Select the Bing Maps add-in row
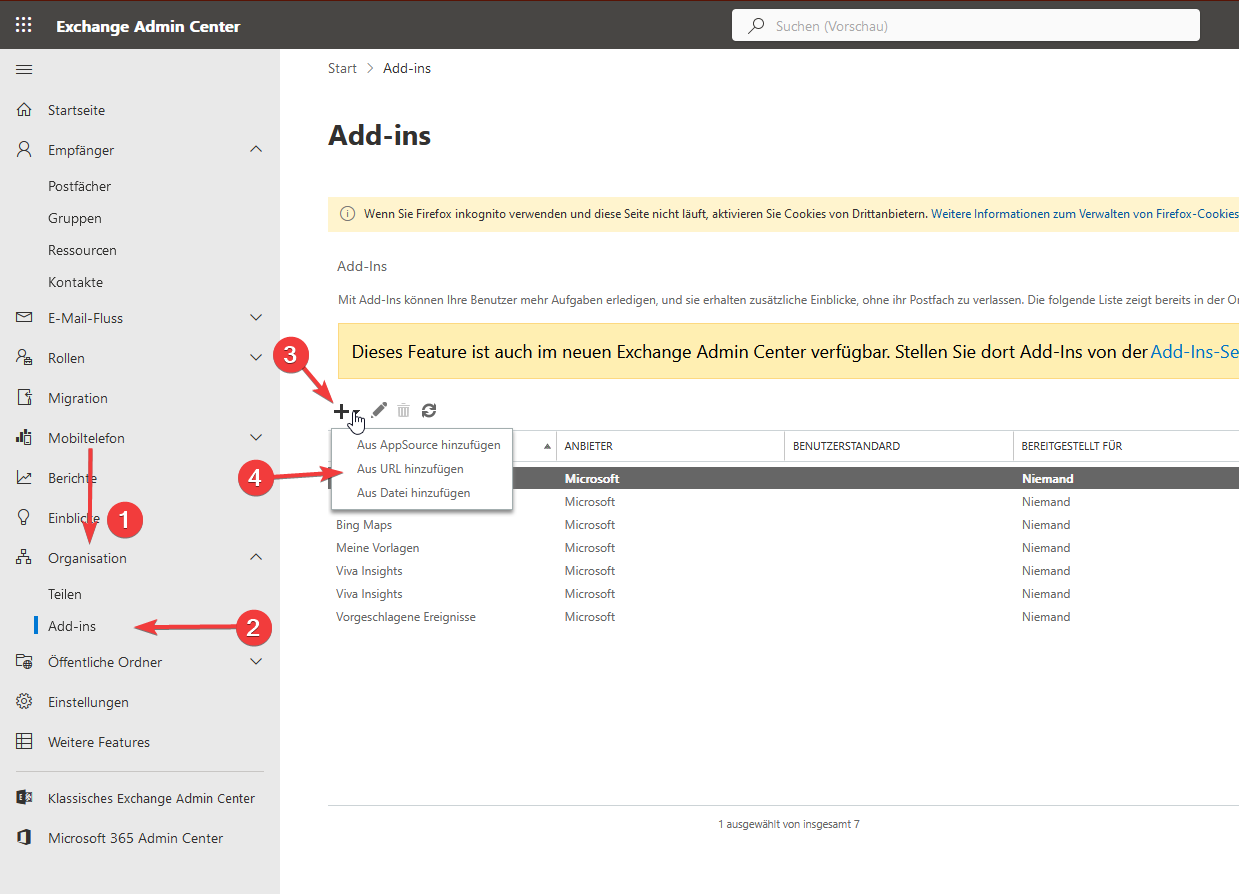Viewport: 1239px width, 894px height. (364, 525)
